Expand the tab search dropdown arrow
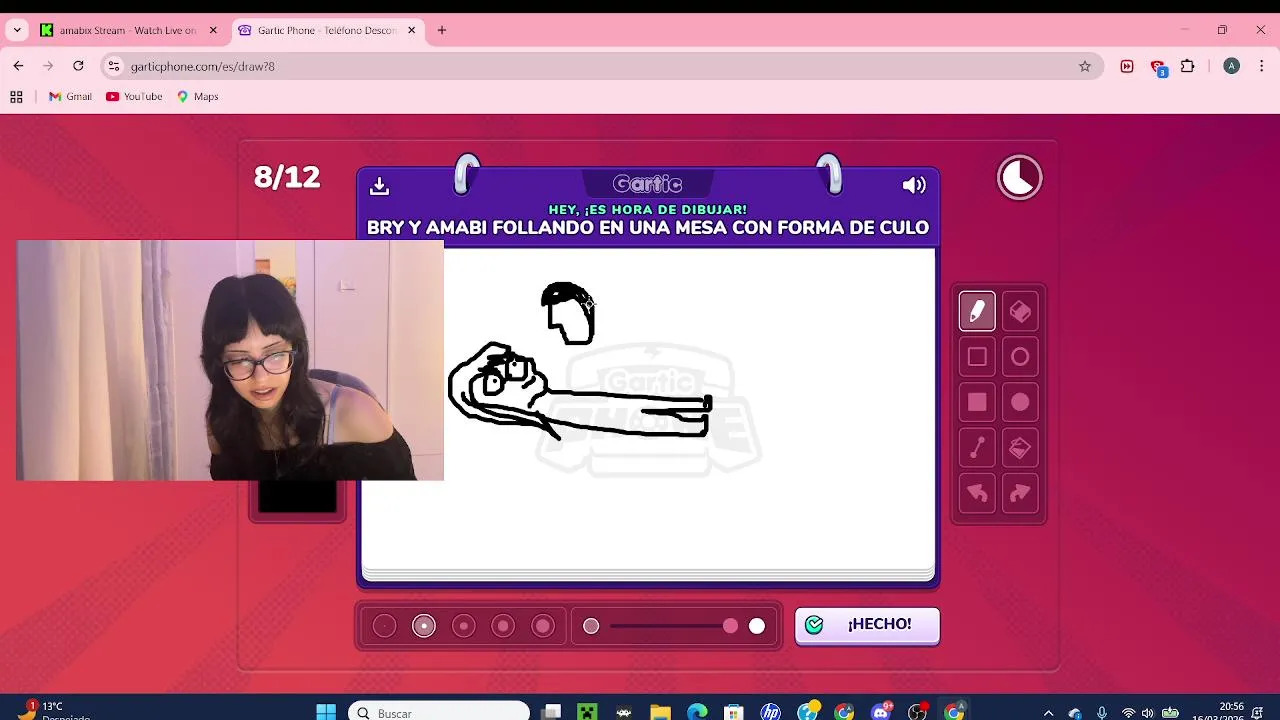 [x=17, y=30]
